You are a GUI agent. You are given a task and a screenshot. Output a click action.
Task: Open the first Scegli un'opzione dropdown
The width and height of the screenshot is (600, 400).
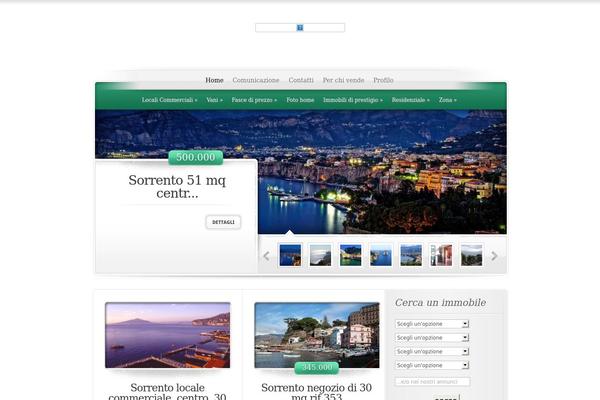[x=432, y=324]
